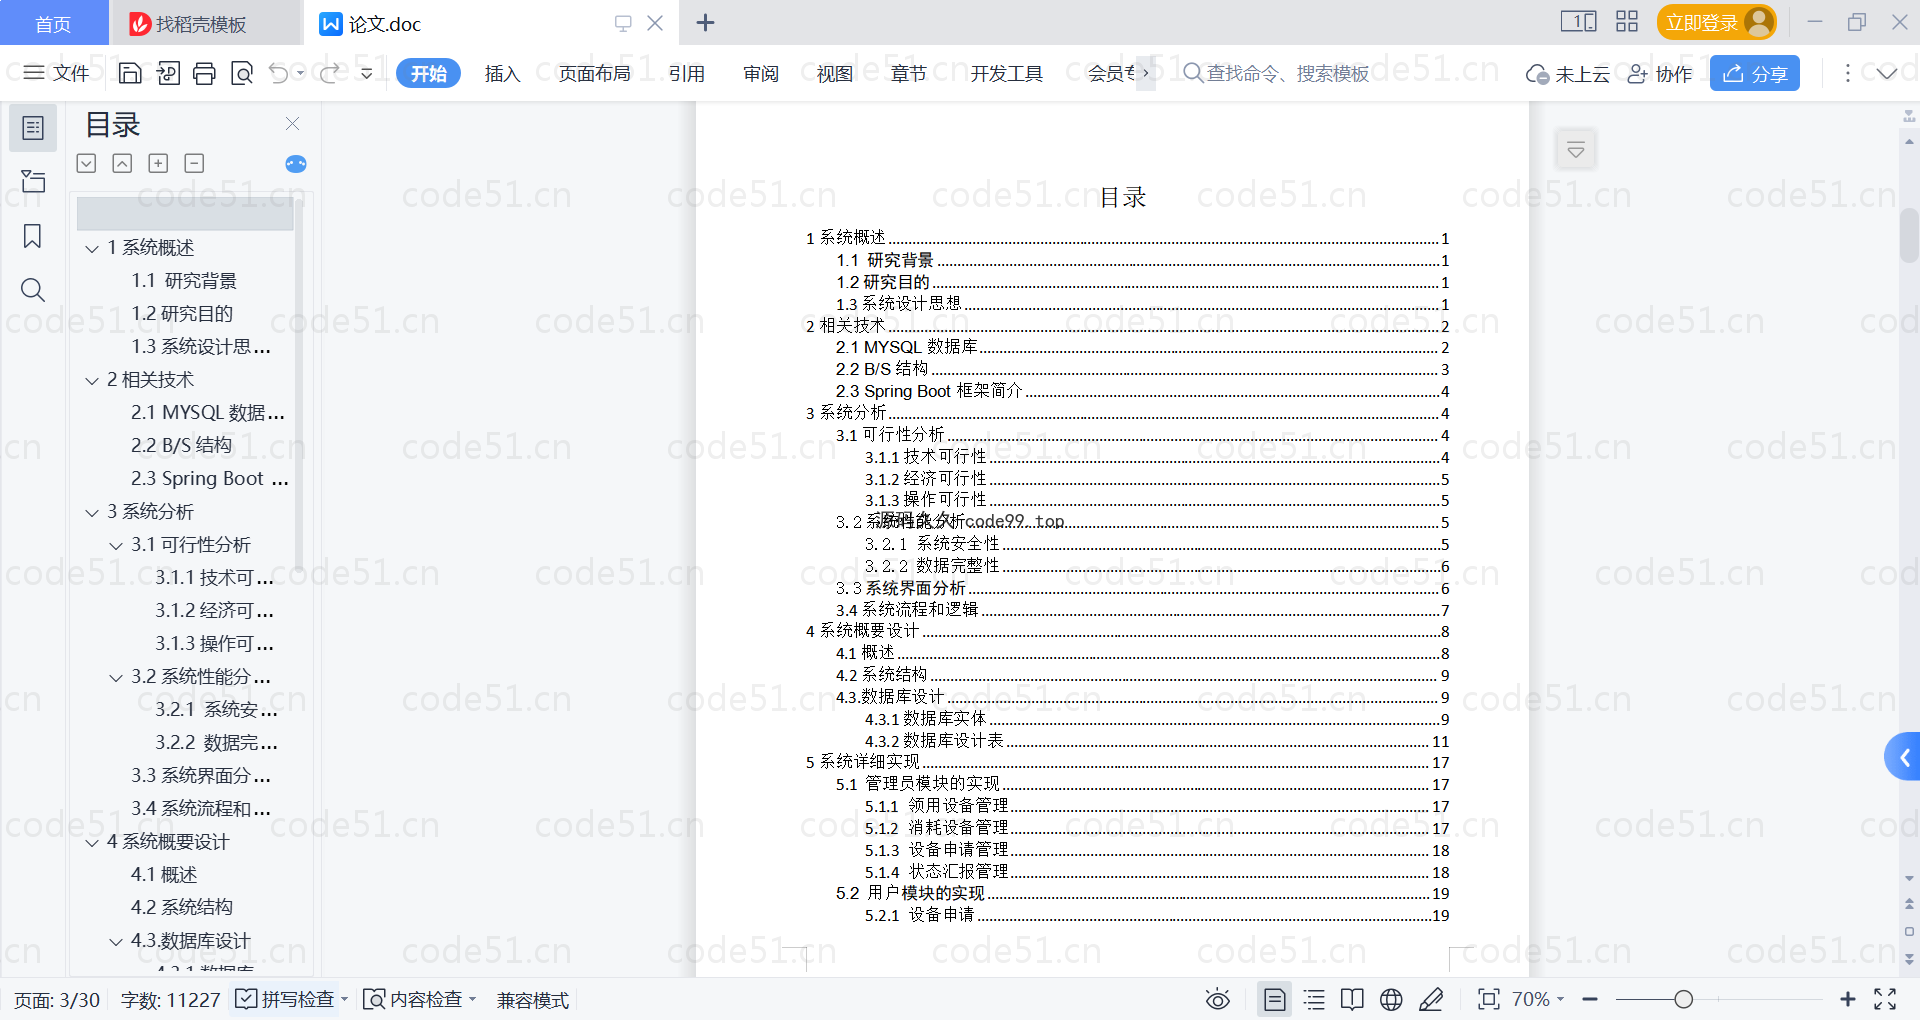
Task: Enter full screen mode icon
Action: click(1885, 999)
